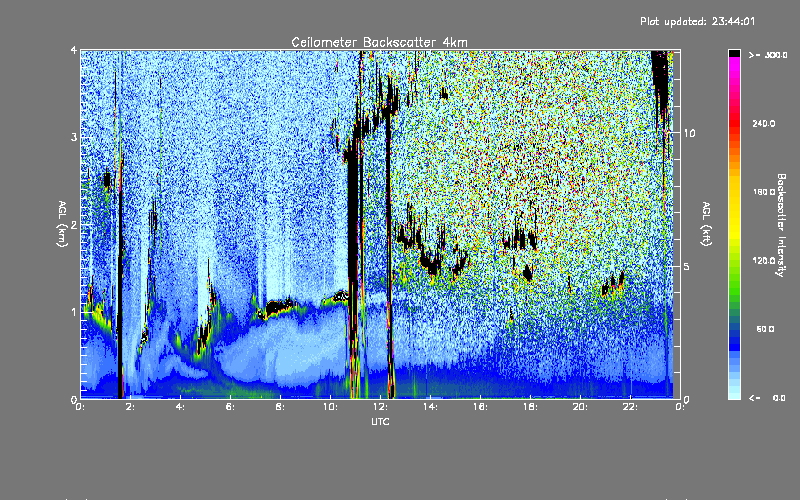The height and width of the screenshot is (500, 800).
Task: Click the '3' km label on left axis
Action: pos(74,138)
